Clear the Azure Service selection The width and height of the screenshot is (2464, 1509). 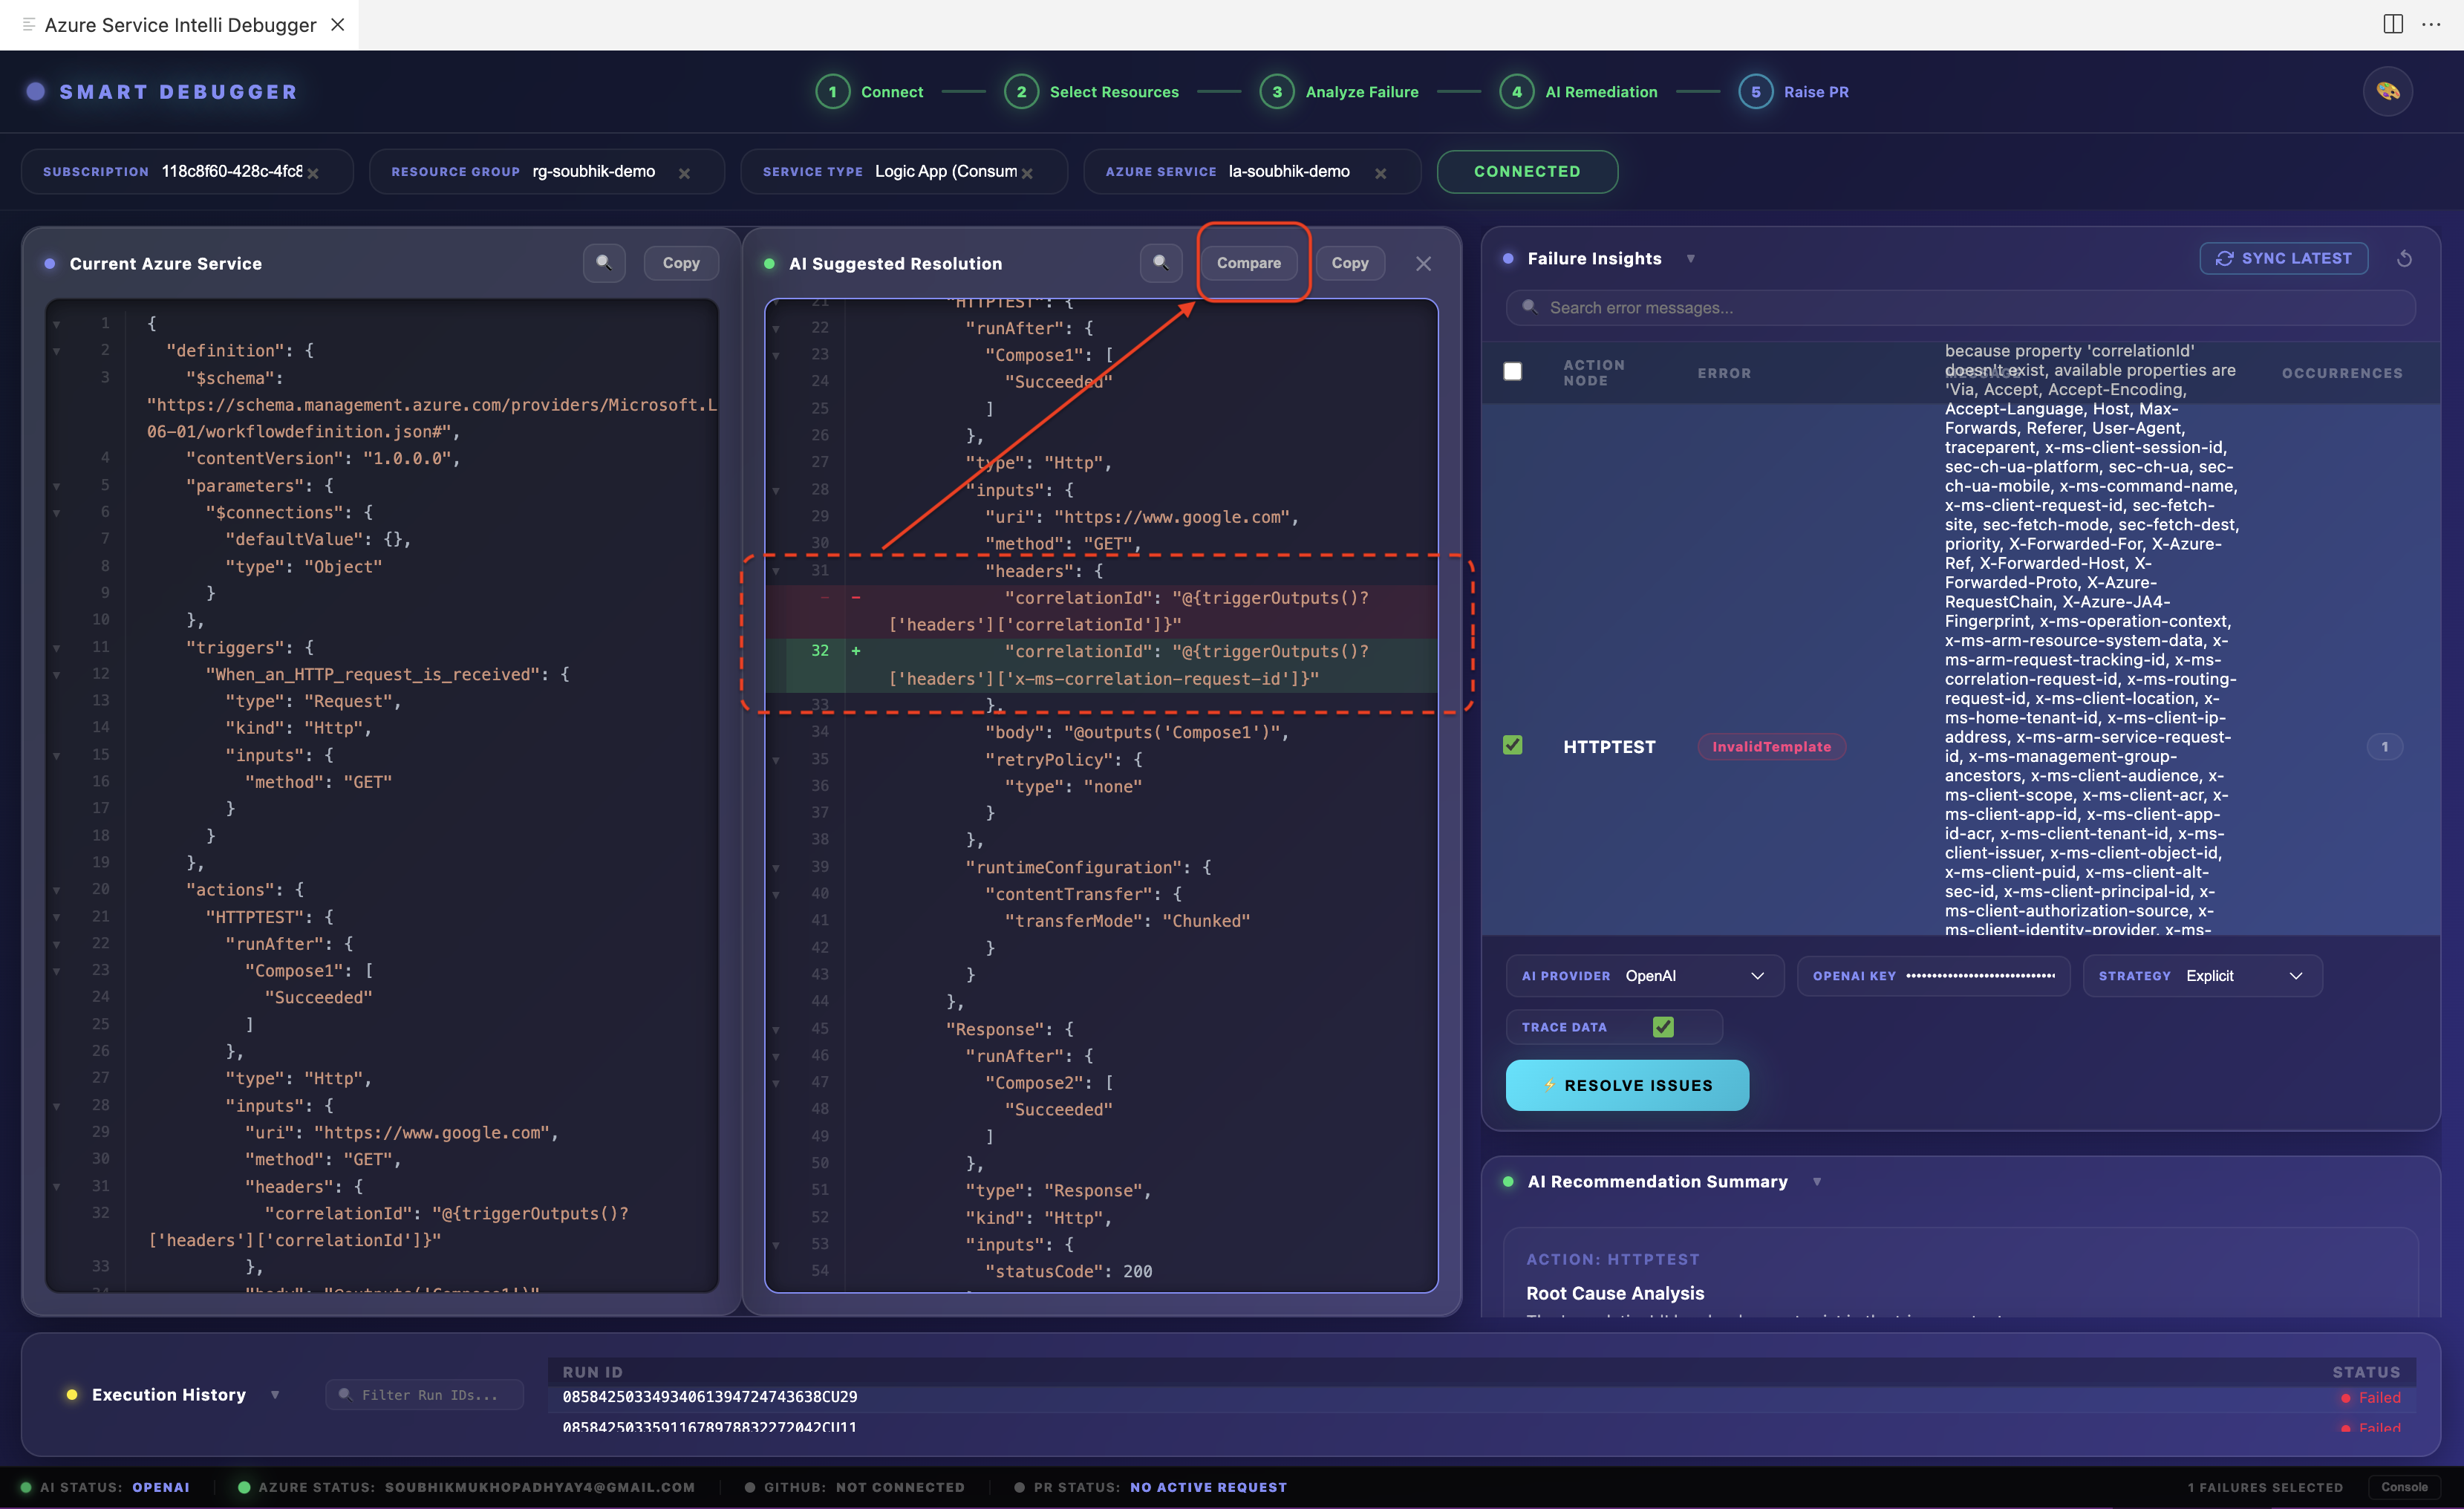[x=1380, y=173]
